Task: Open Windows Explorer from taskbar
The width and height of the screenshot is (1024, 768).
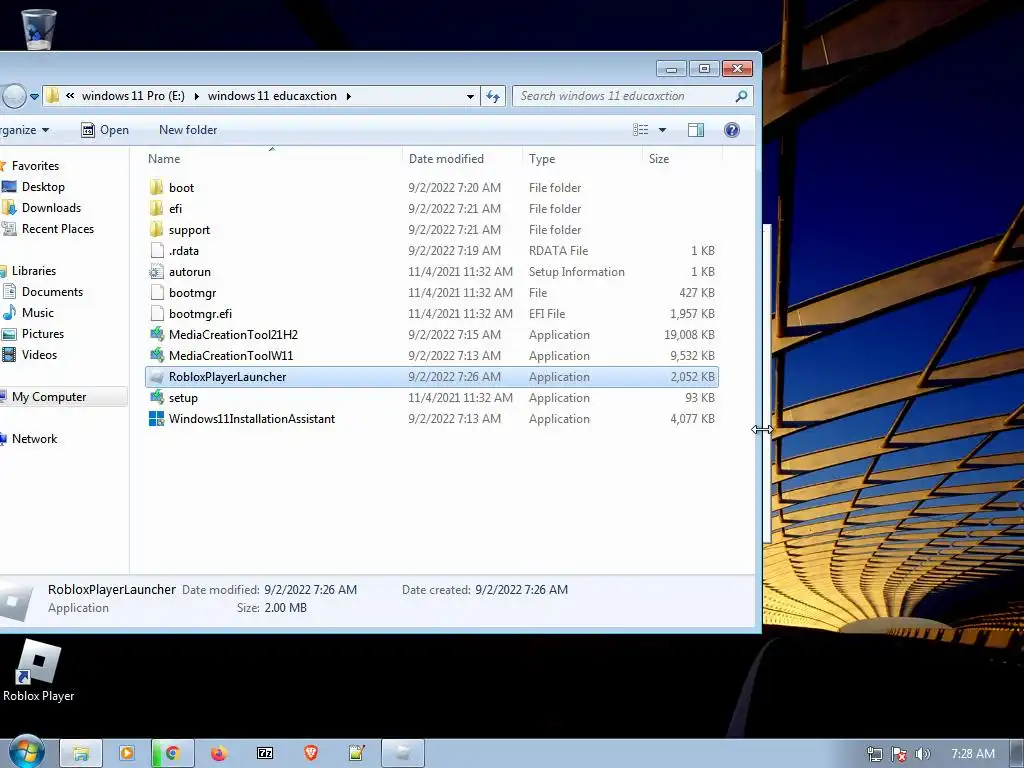Action: pyautogui.click(x=80, y=754)
